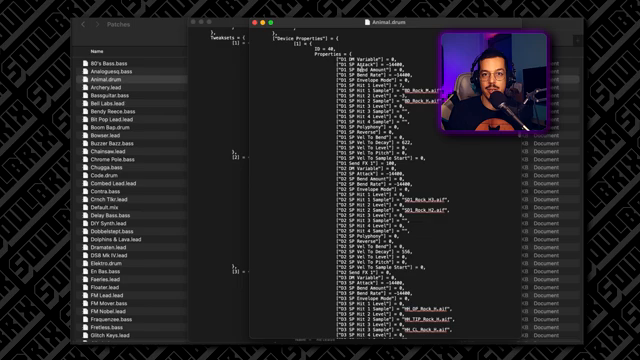Click the "Tweaksets = {" line in back editor
Image resolution: width=640 pixels, height=360 pixels.
(x=228, y=38)
